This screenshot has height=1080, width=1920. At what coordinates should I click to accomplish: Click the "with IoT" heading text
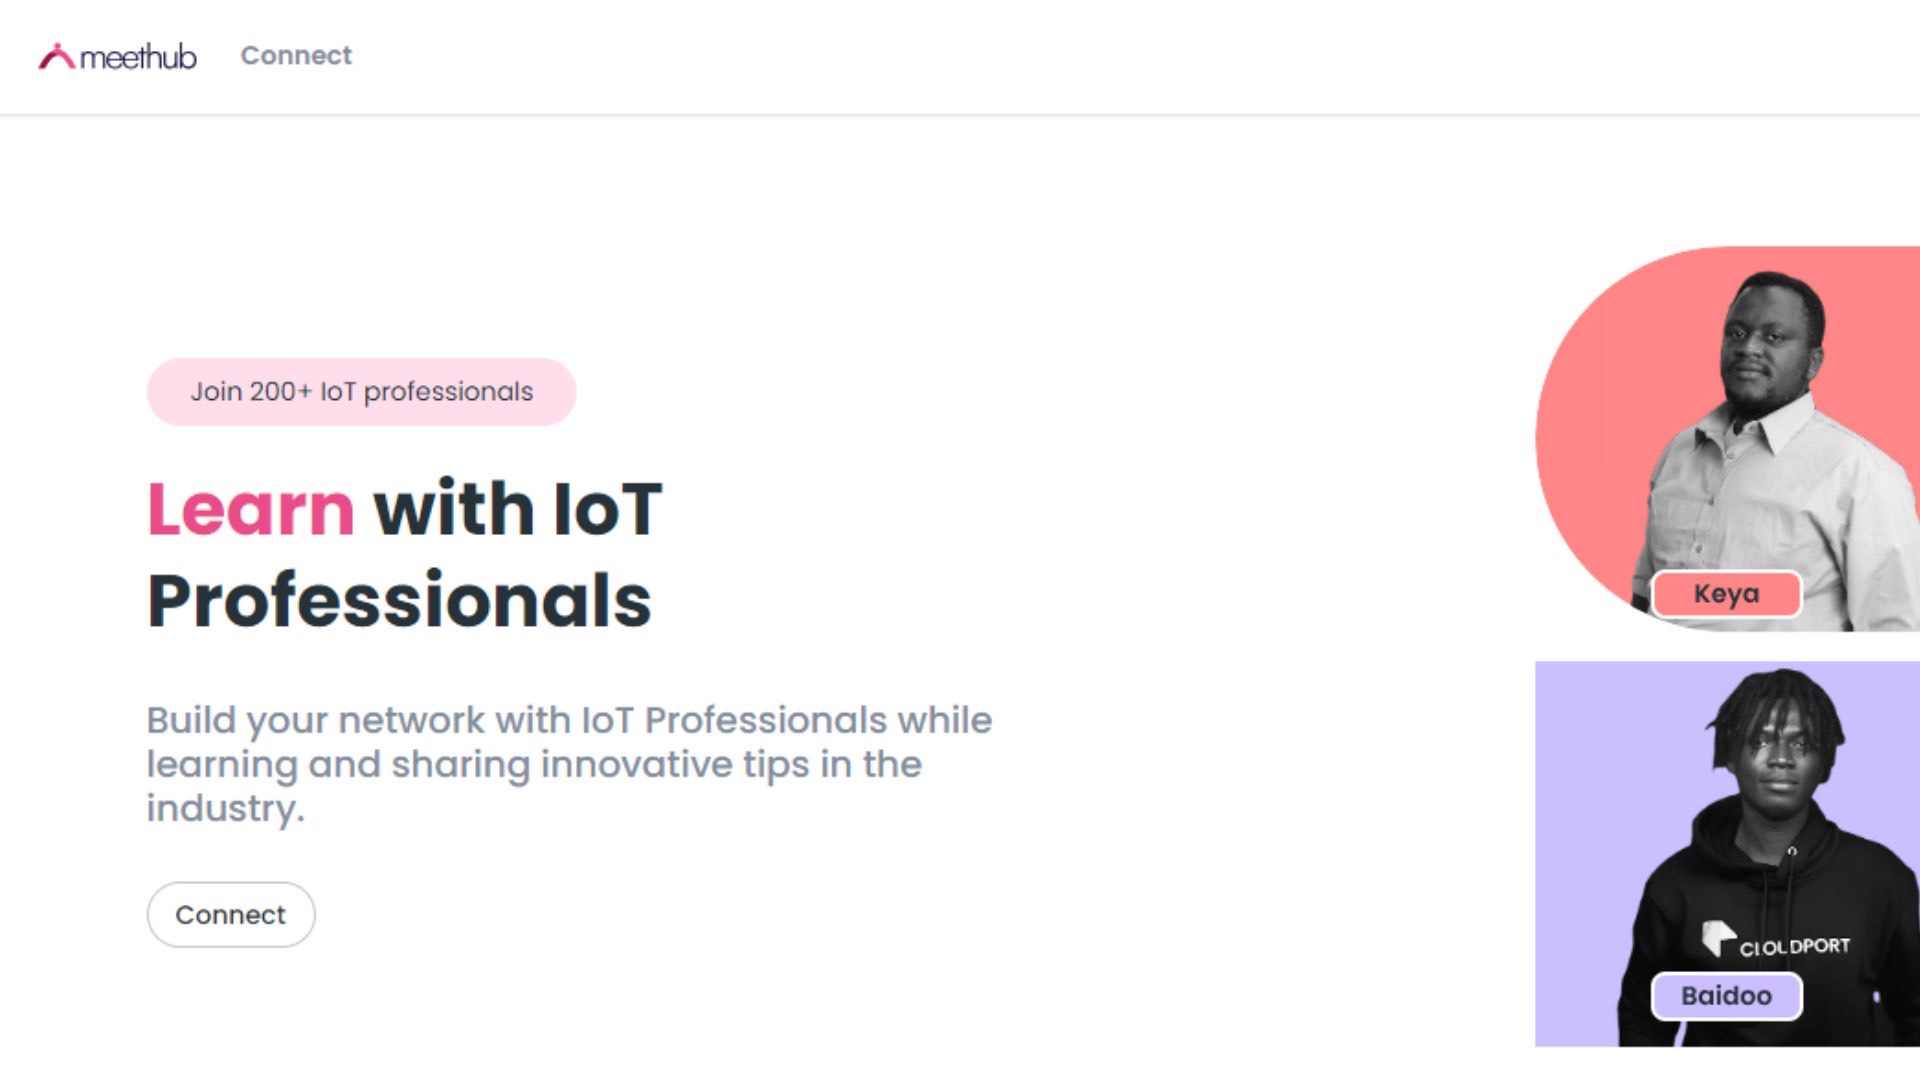click(517, 509)
